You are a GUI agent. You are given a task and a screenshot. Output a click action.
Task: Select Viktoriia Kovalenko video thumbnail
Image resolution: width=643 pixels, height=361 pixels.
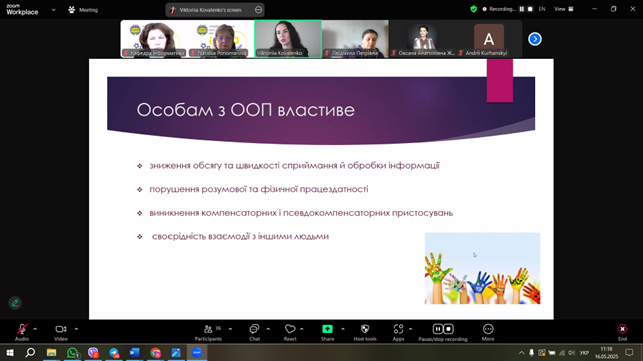pos(288,39)
